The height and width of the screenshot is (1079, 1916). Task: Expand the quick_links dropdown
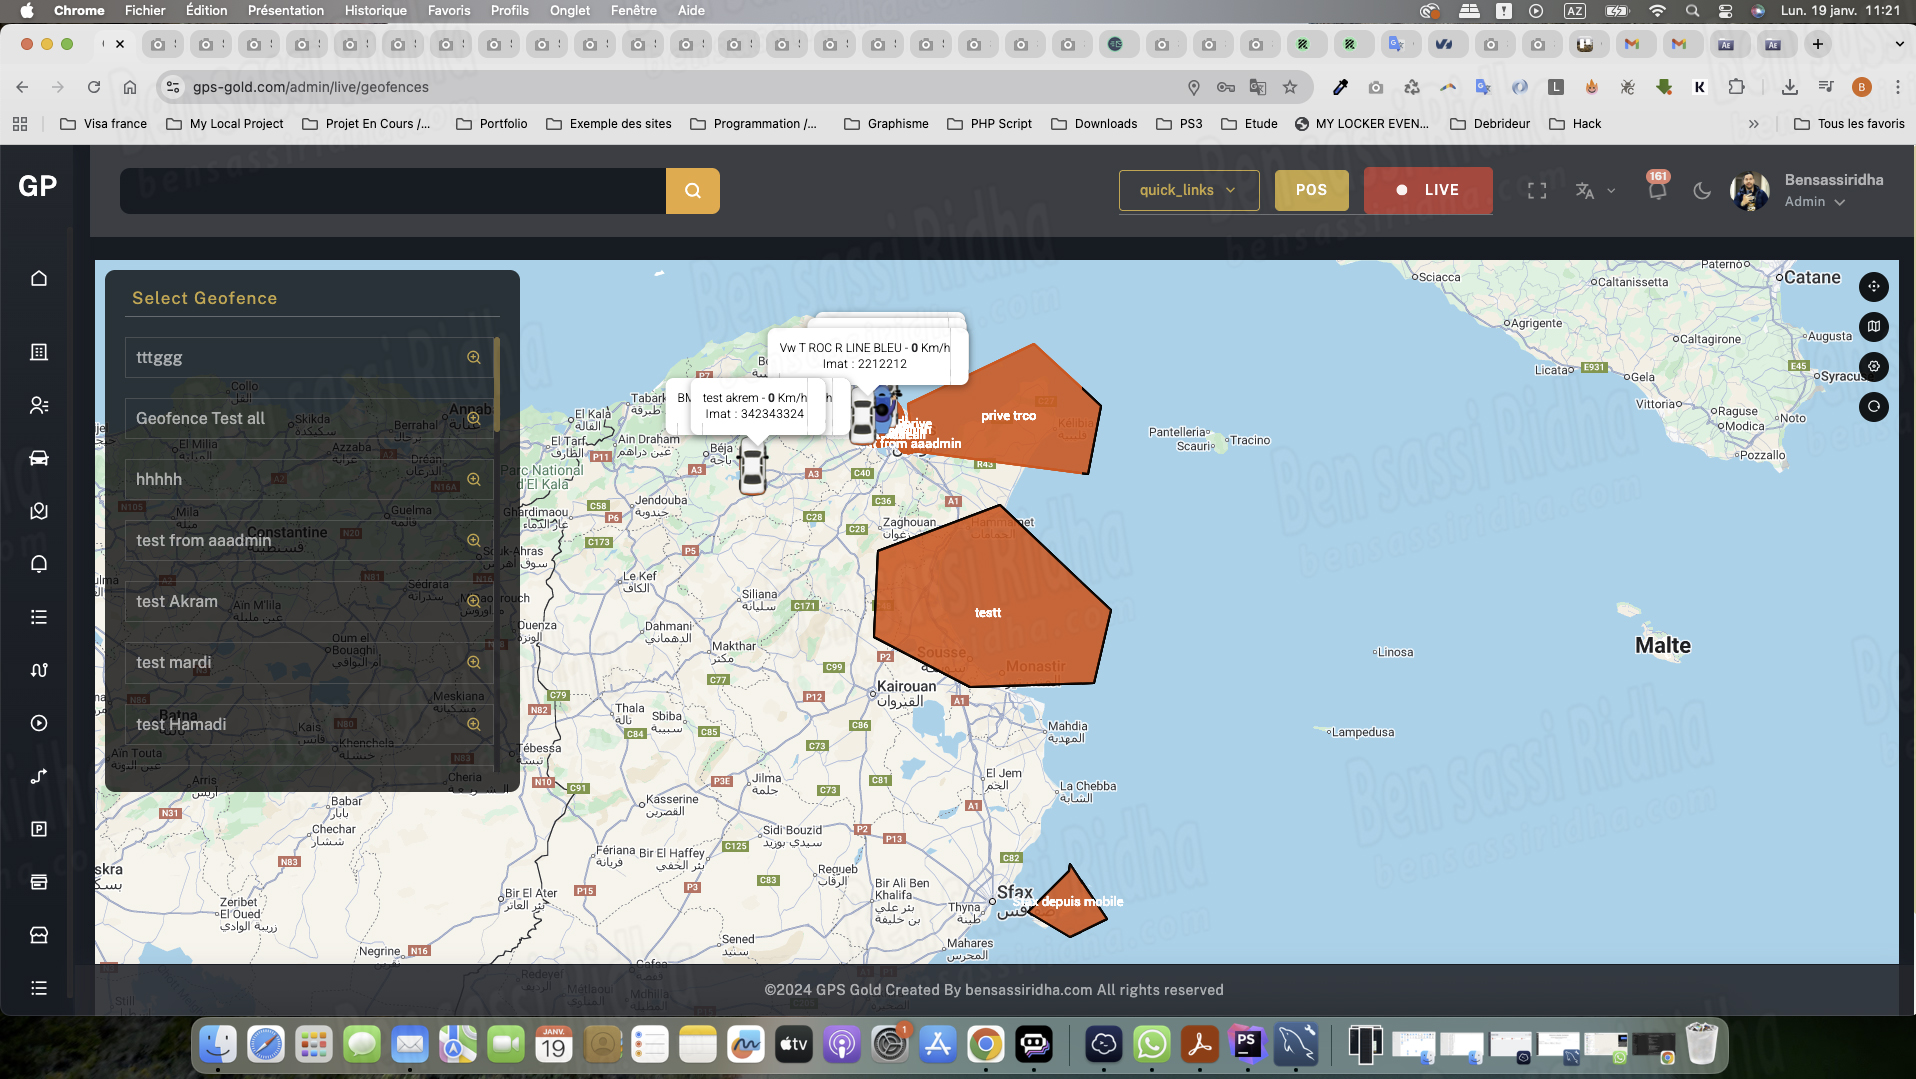pos(1188,190)
